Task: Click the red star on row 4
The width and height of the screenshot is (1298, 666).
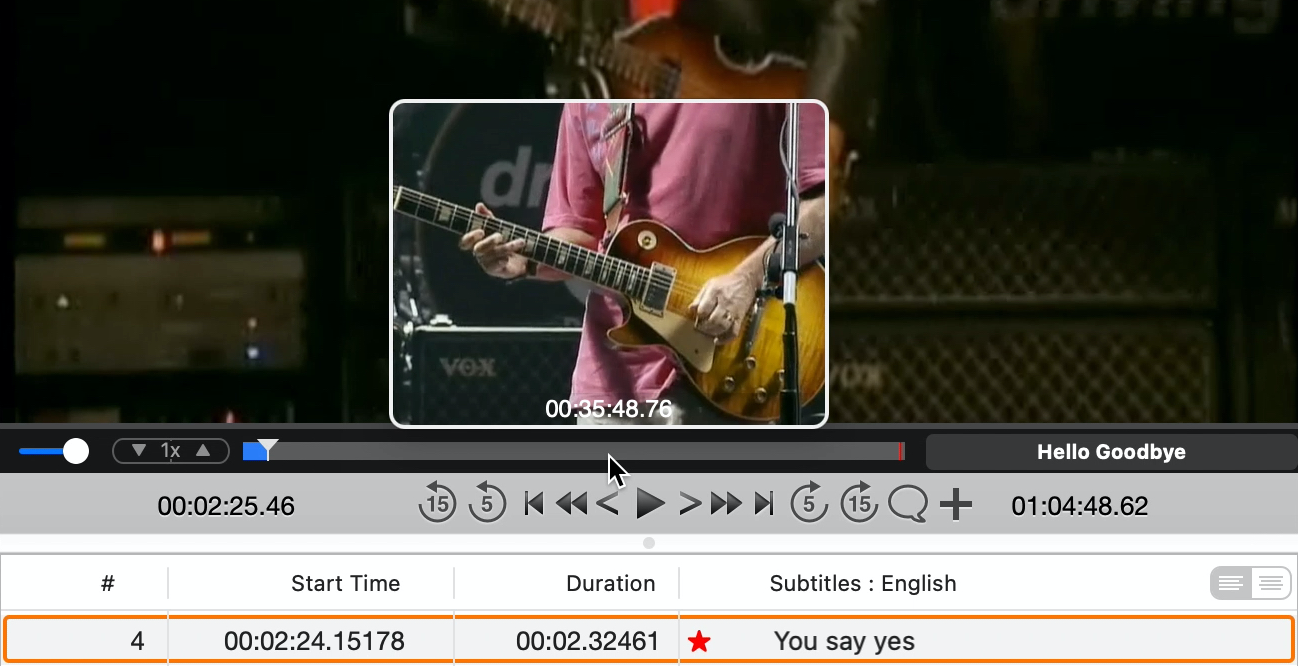Action: pyautogui.click(x=700, y=641)
